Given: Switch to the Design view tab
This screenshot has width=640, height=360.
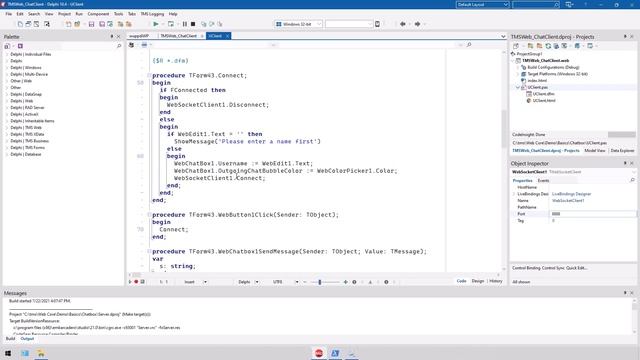Looking at the screenshot, I should pyautogui.click(x=478, y=281).
